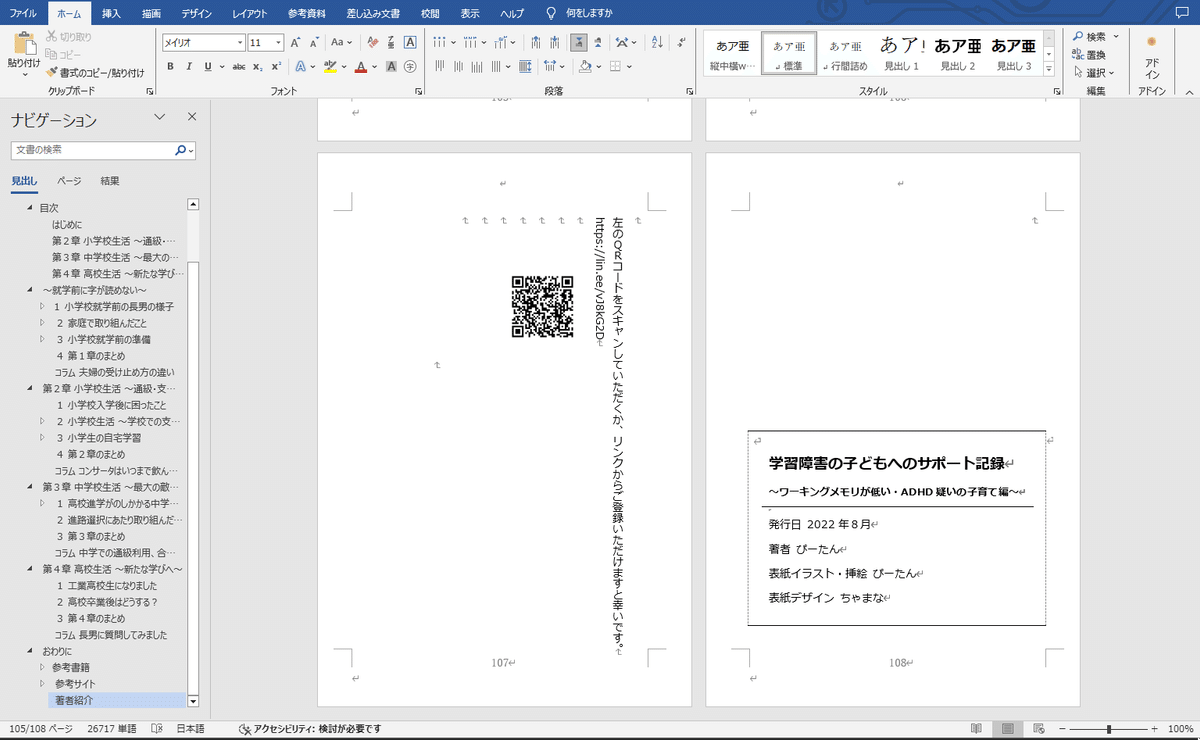This screenshot has width=1200, height=740.
Task: Click the show/hide paragraph marks icon
Action: [x=683, y=43]
